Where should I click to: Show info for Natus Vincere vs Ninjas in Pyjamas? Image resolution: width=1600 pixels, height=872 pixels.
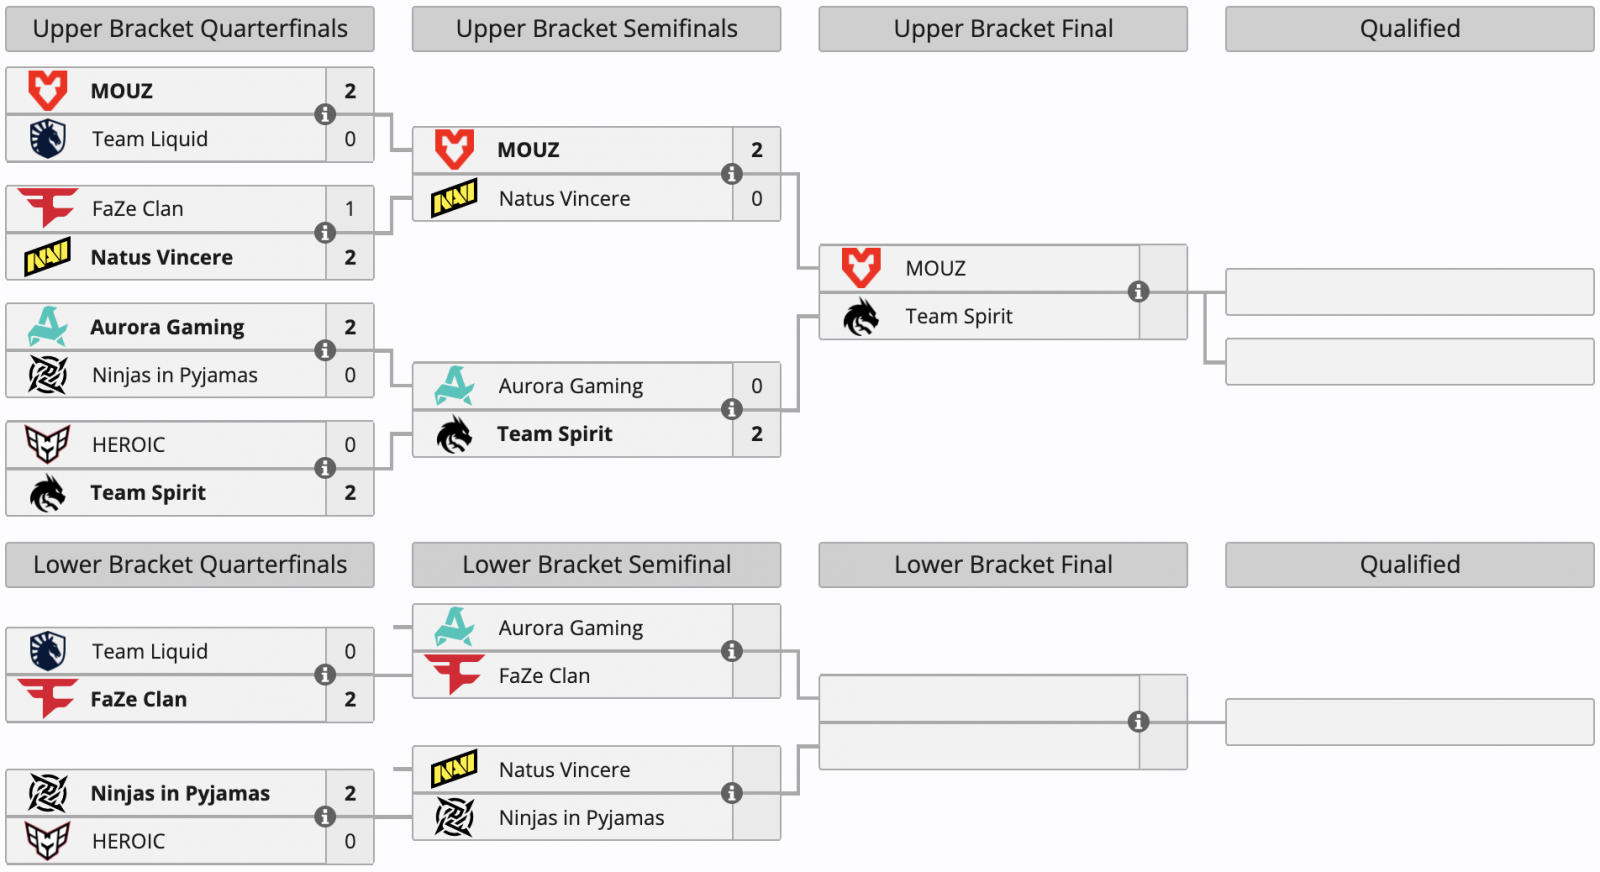[x=732, y=793]
